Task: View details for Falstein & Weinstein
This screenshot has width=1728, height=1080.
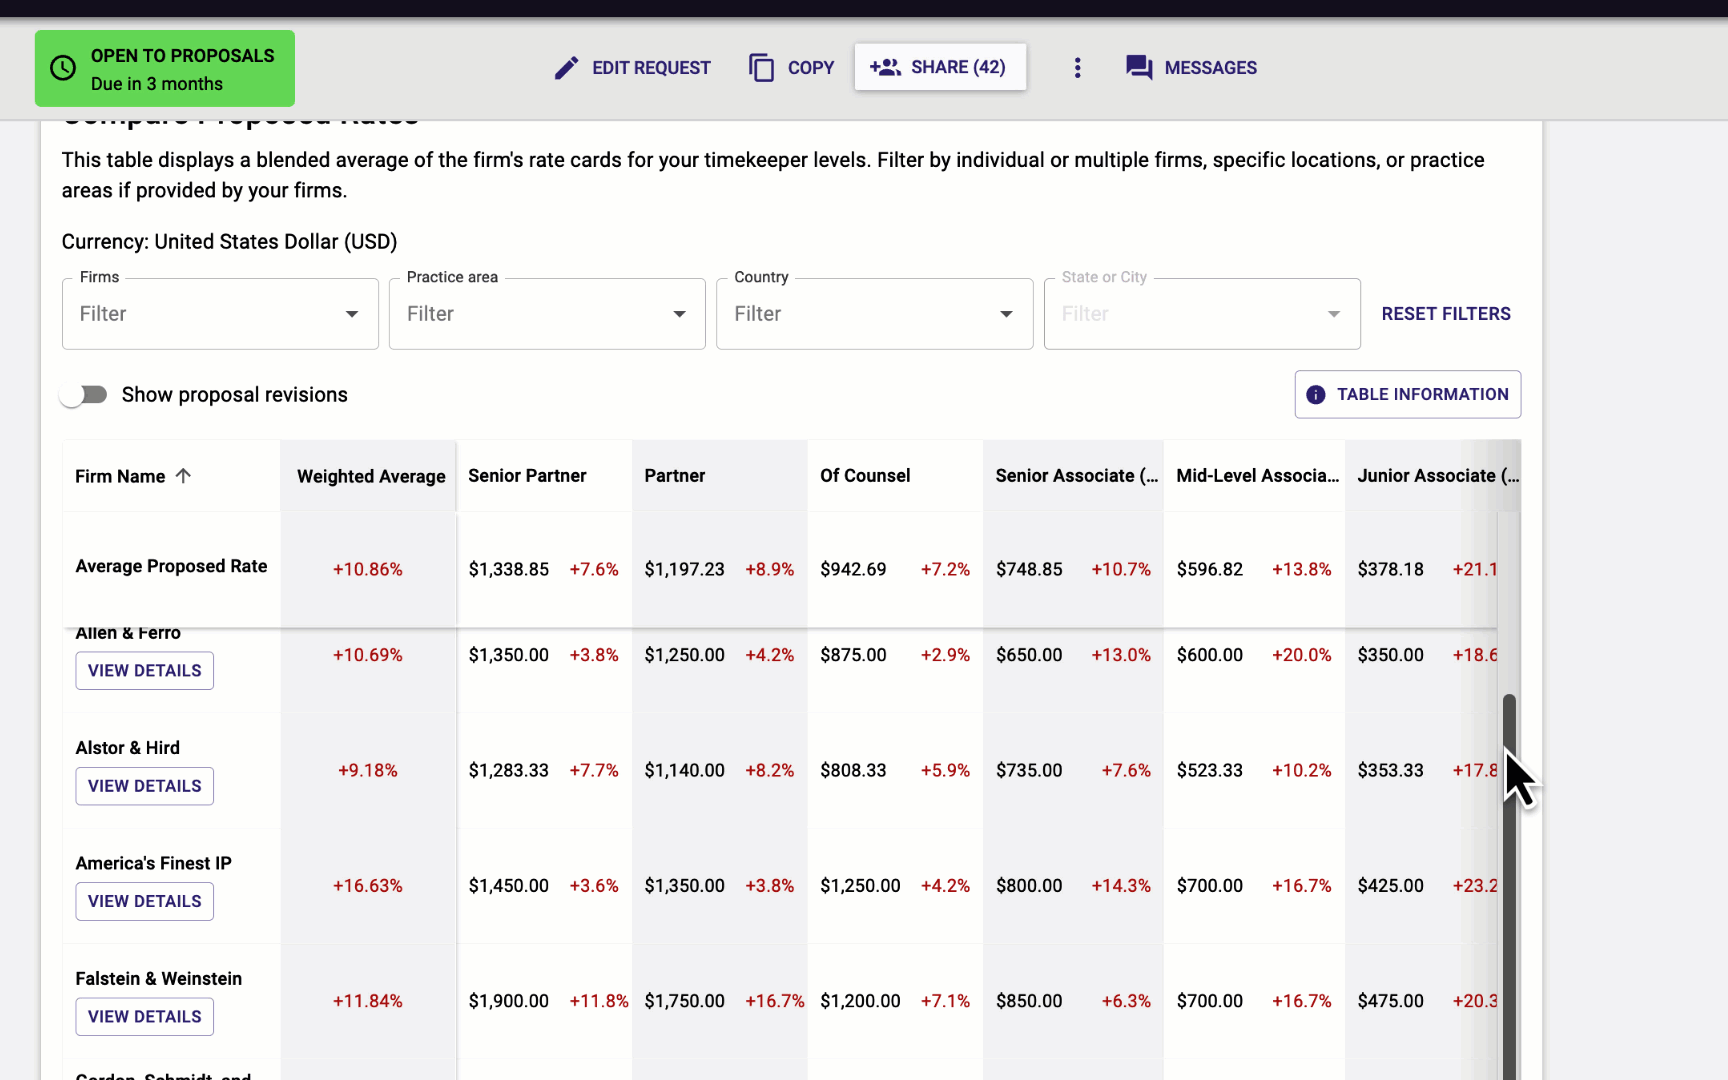Action: 145,1017
